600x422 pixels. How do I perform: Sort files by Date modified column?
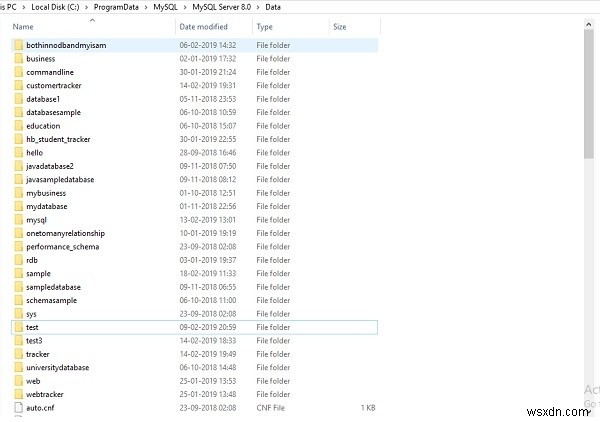(x=204, y=27)
